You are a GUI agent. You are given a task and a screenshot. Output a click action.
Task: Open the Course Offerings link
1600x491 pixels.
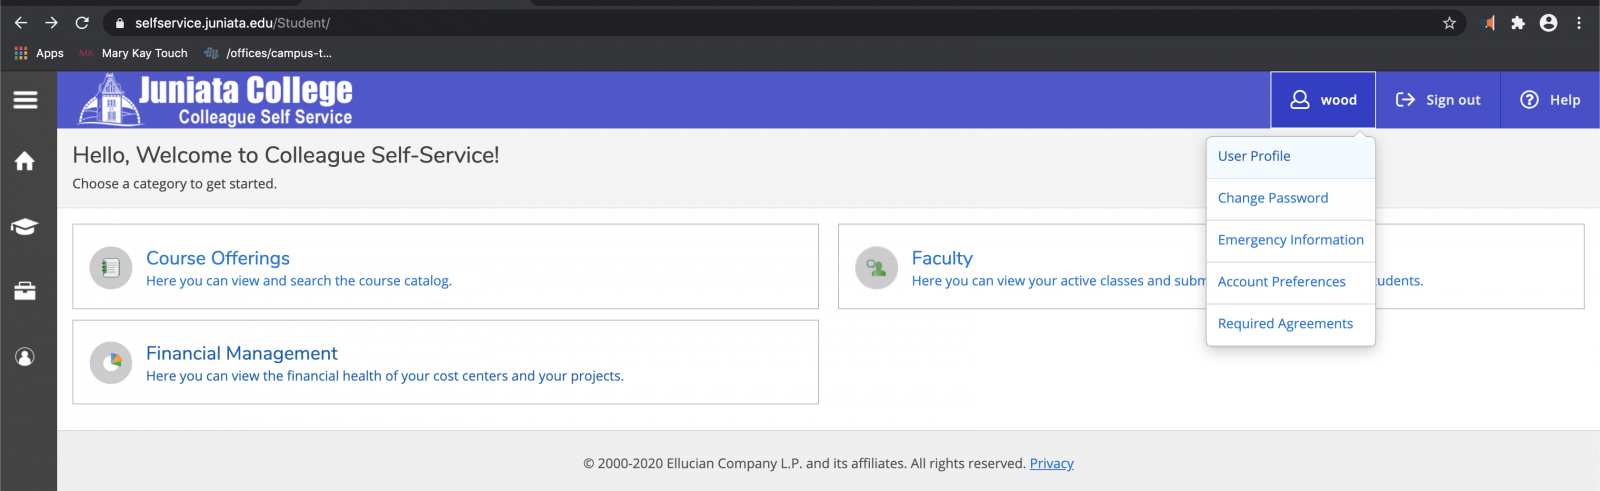coord(218,258)
